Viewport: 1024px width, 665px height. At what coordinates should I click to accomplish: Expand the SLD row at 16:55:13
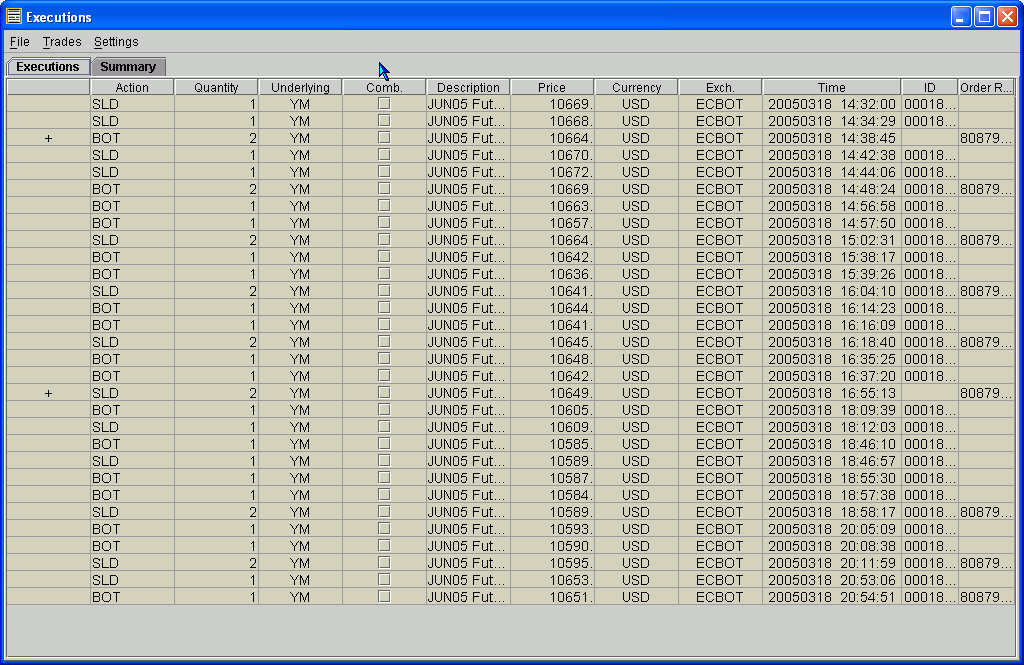pyautogui.click(x=48, y=393)
